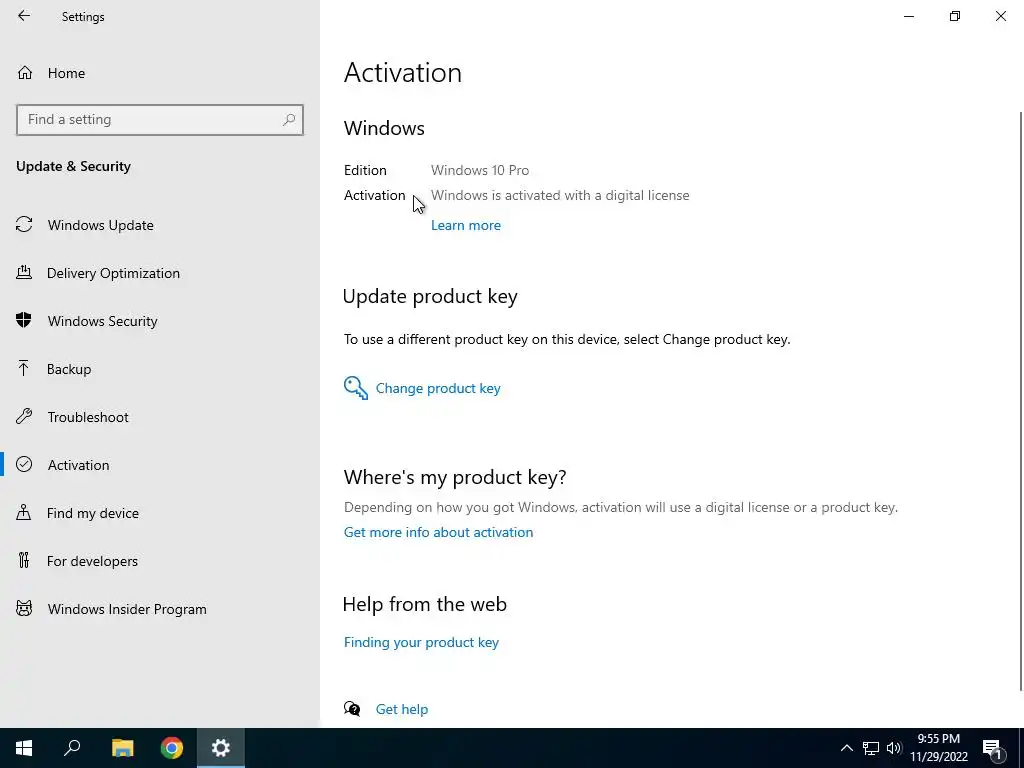1024x768 pixels.
Task: Open the Home icon in sidebar
Action: 25,72
